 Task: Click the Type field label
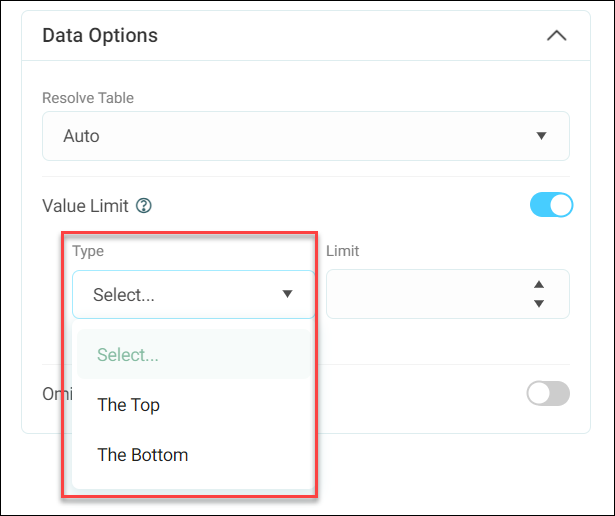[88, 251]
